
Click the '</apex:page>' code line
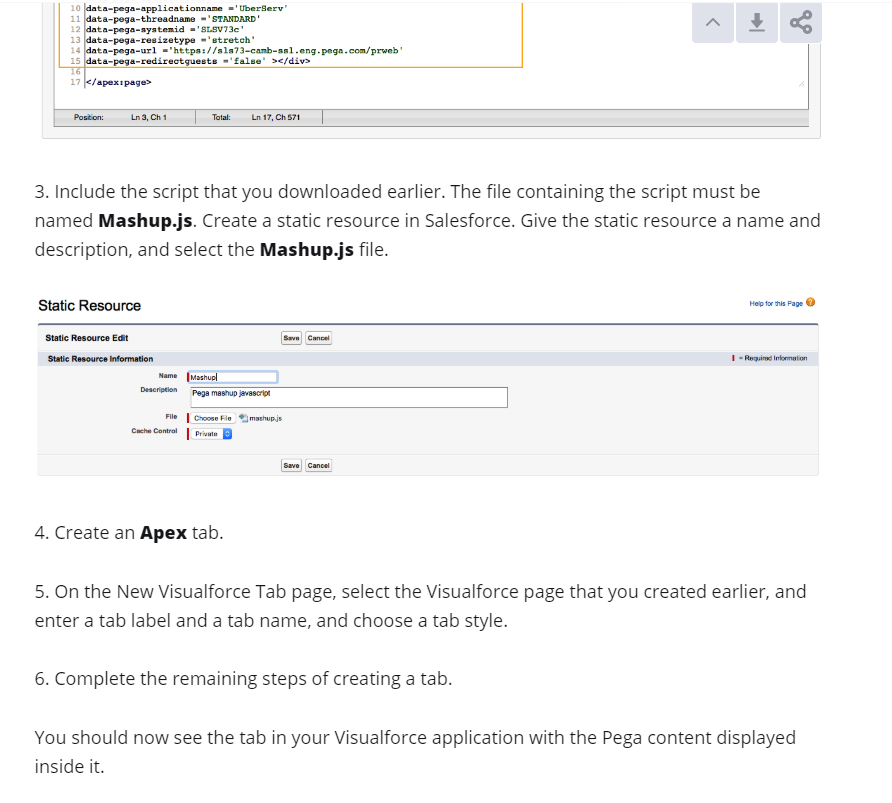coord(118,82)
